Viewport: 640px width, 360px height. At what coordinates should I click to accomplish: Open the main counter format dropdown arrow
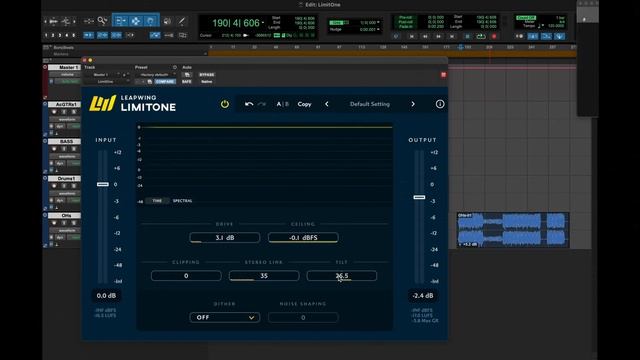coord(262,23)
